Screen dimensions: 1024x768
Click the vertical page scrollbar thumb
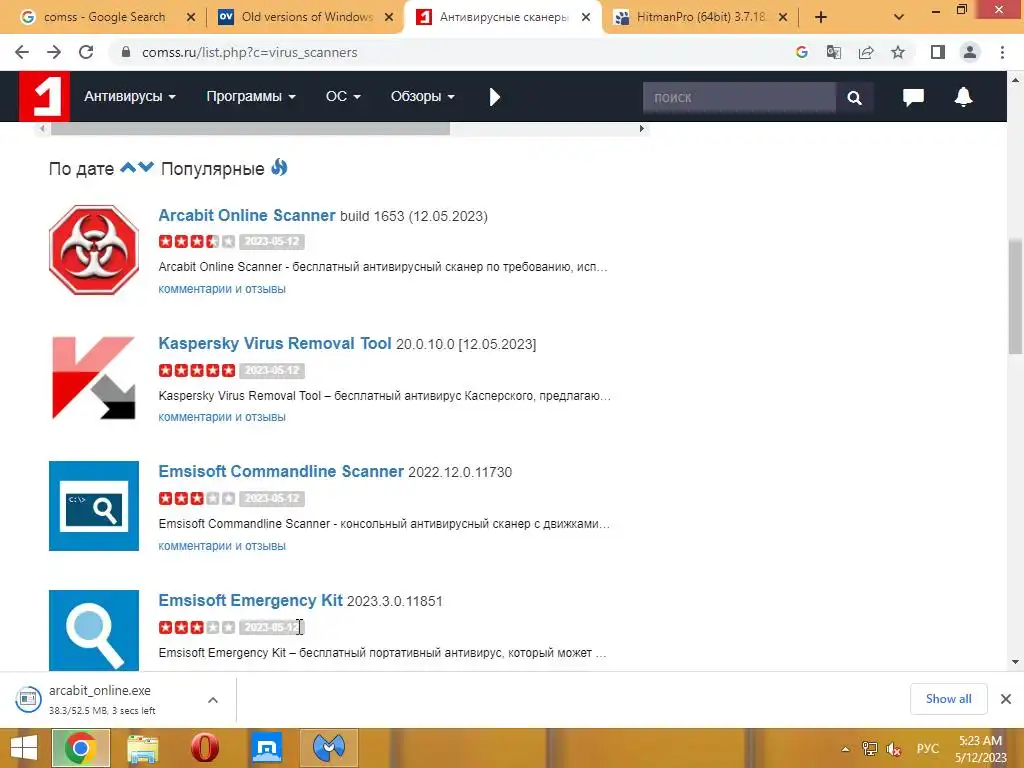click(x=1015, y=297)
